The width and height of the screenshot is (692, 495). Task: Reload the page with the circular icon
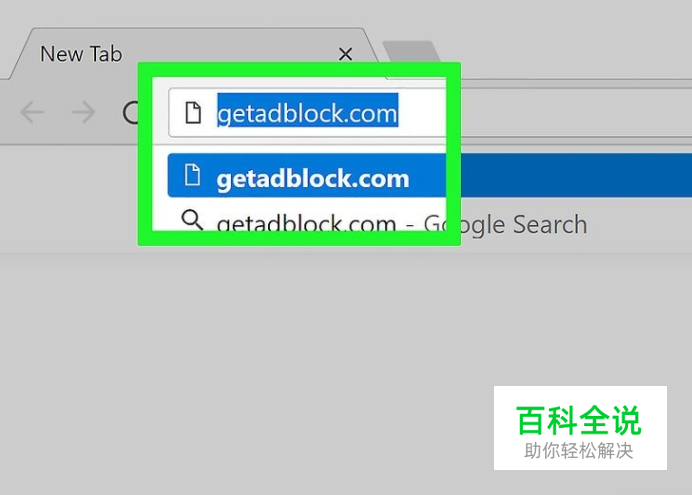[x=131, y=112]
